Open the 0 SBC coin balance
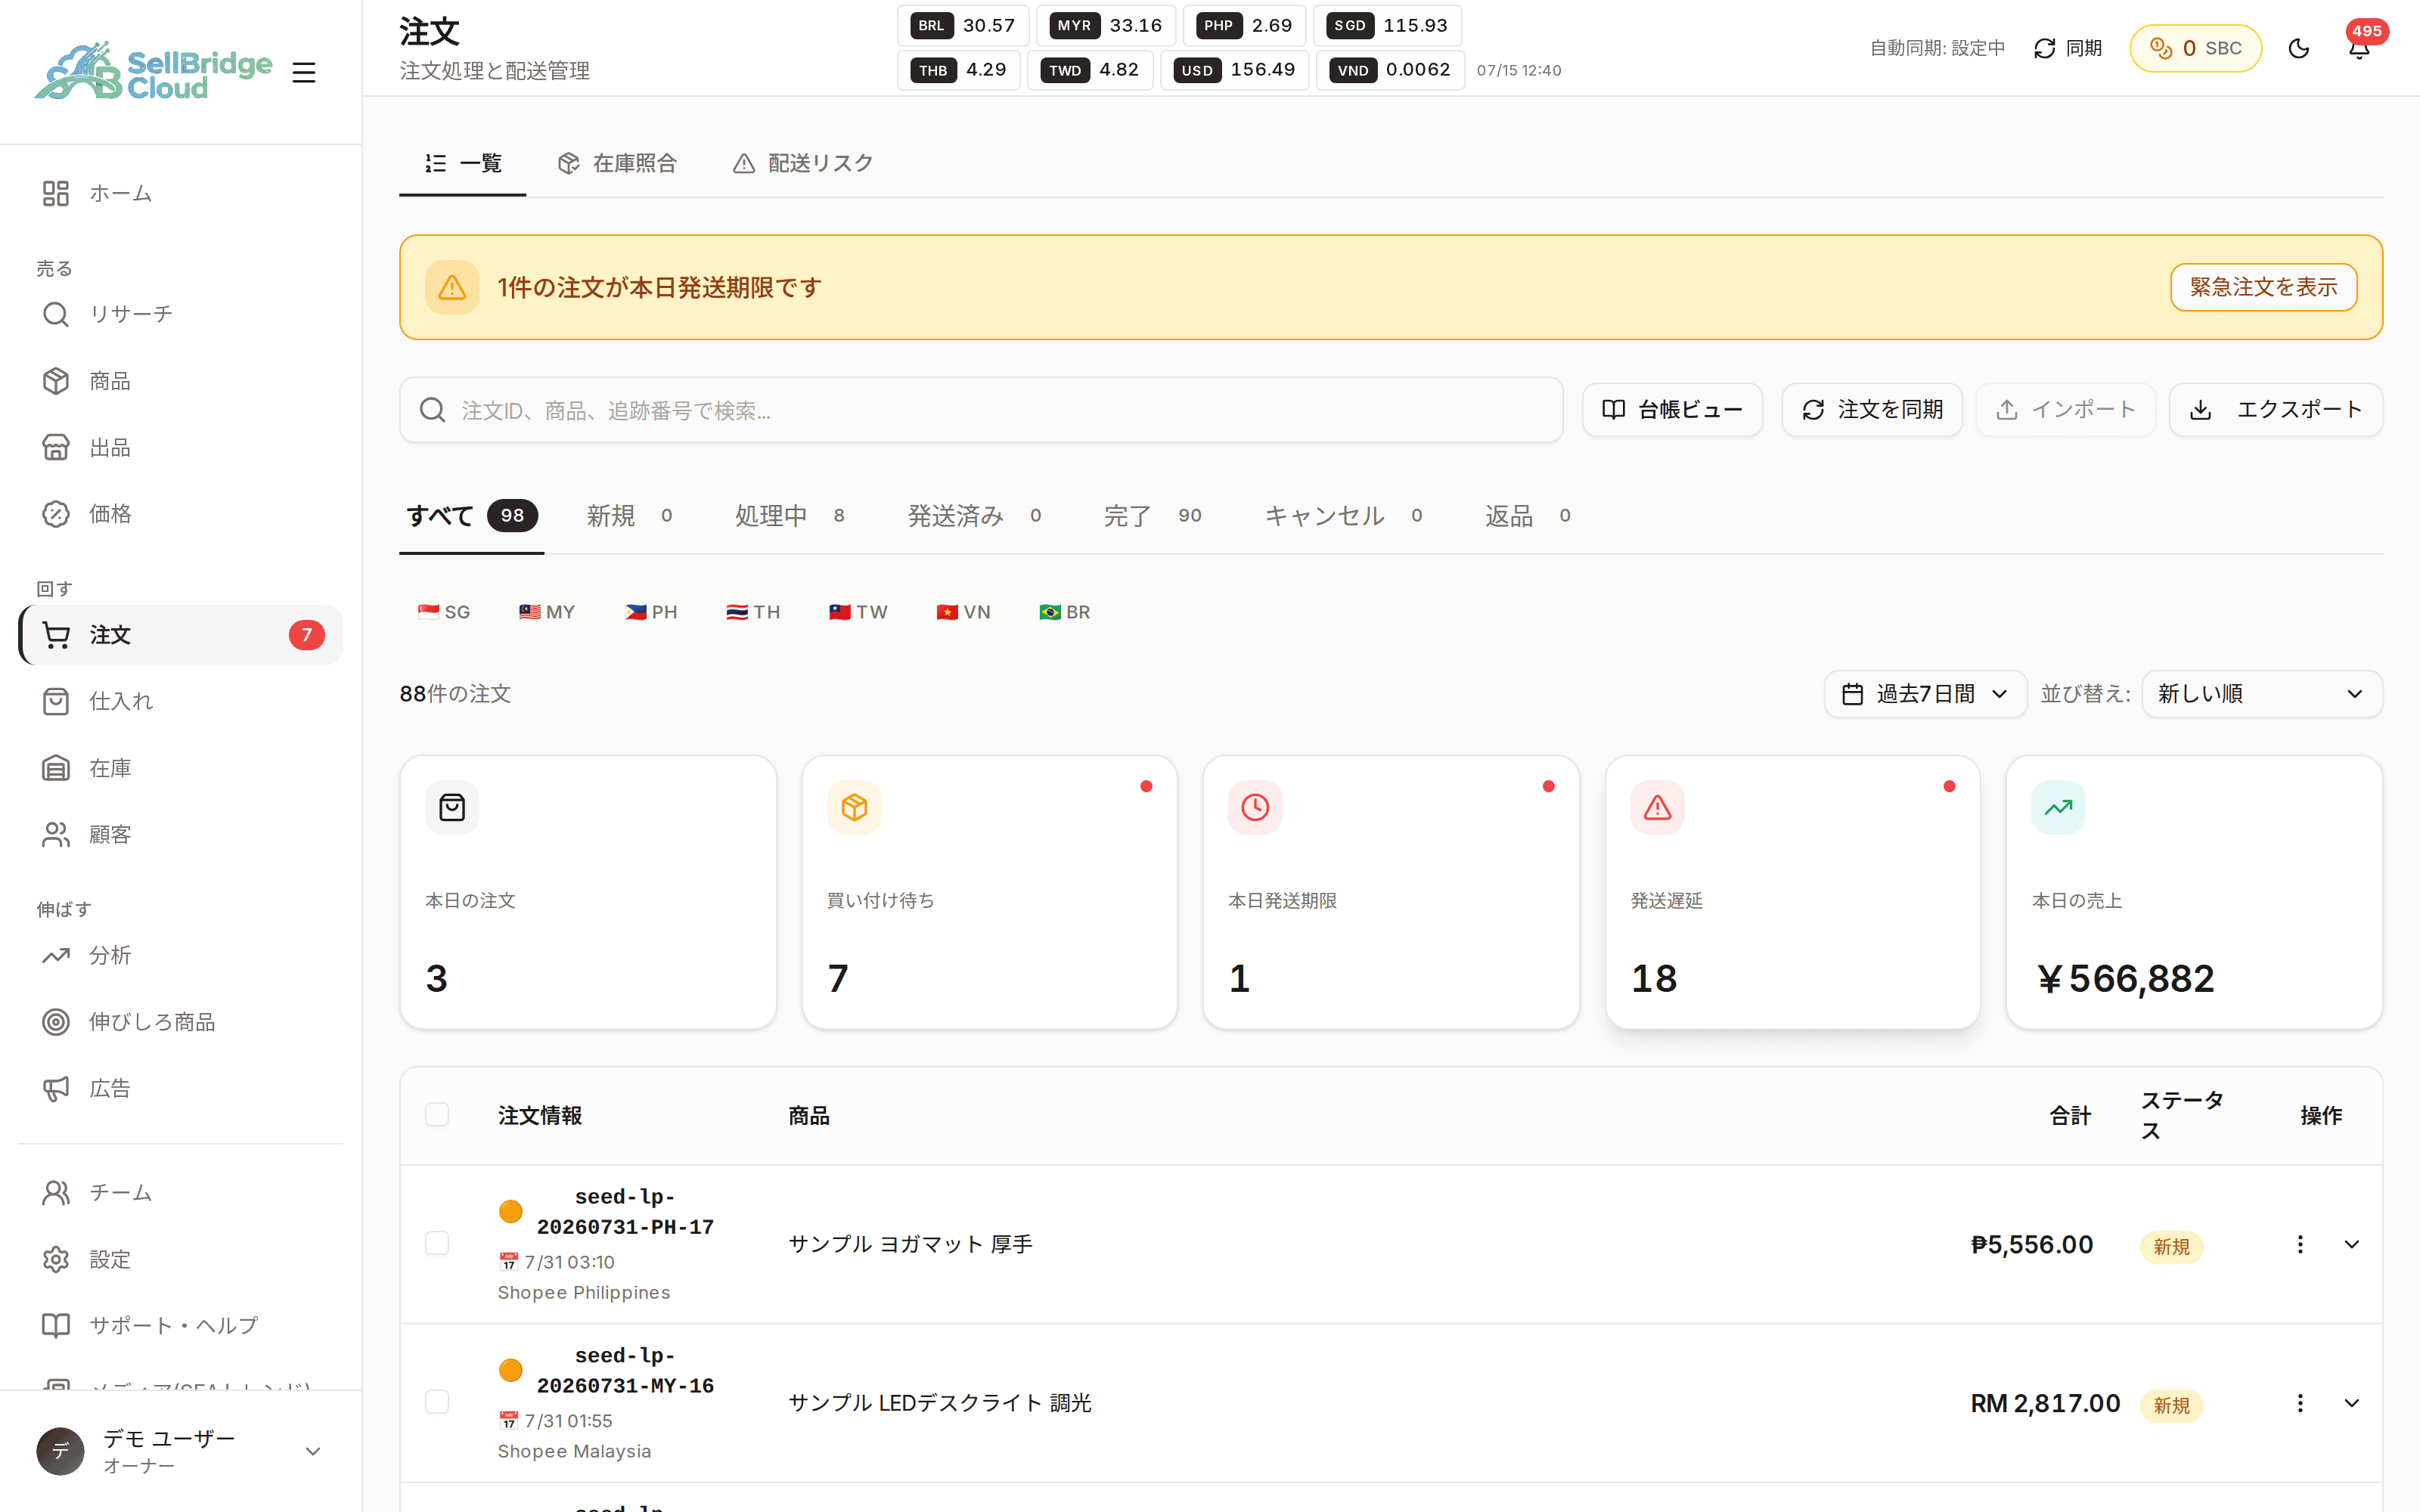The image size is (2420, 1512). coord(2195,48)
